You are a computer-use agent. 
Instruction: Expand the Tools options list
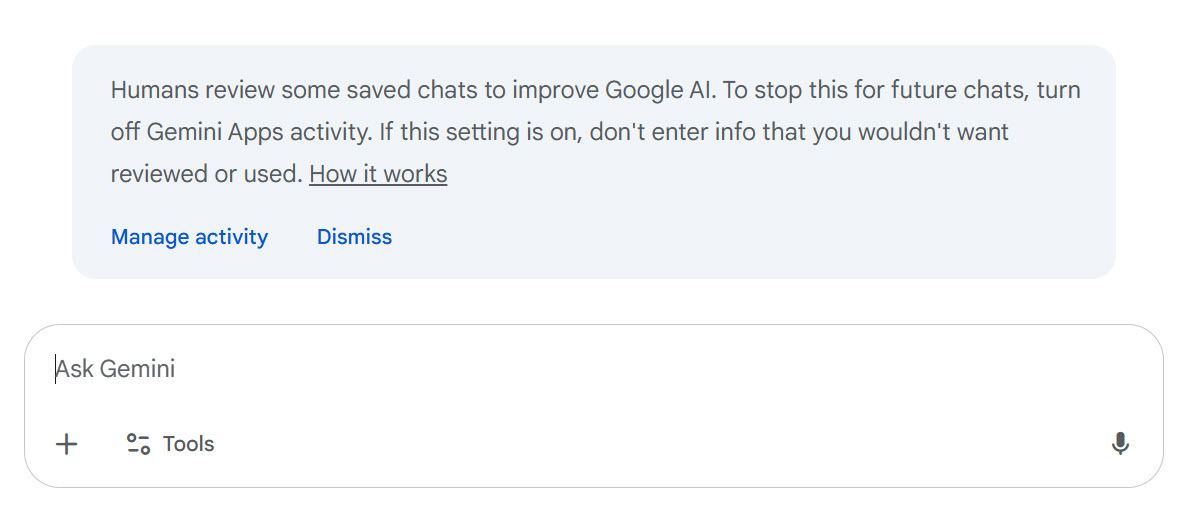[x=170, y=444]
